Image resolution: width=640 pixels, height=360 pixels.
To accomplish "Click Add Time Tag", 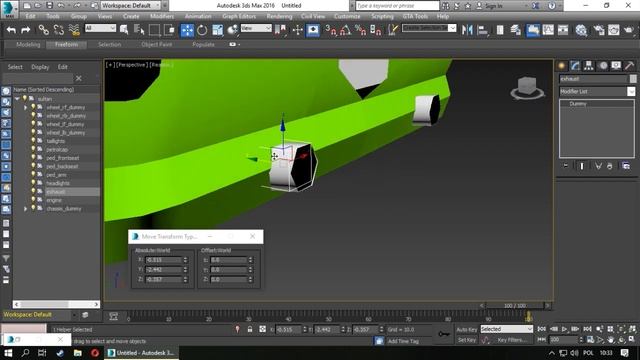I will [403, 341].
